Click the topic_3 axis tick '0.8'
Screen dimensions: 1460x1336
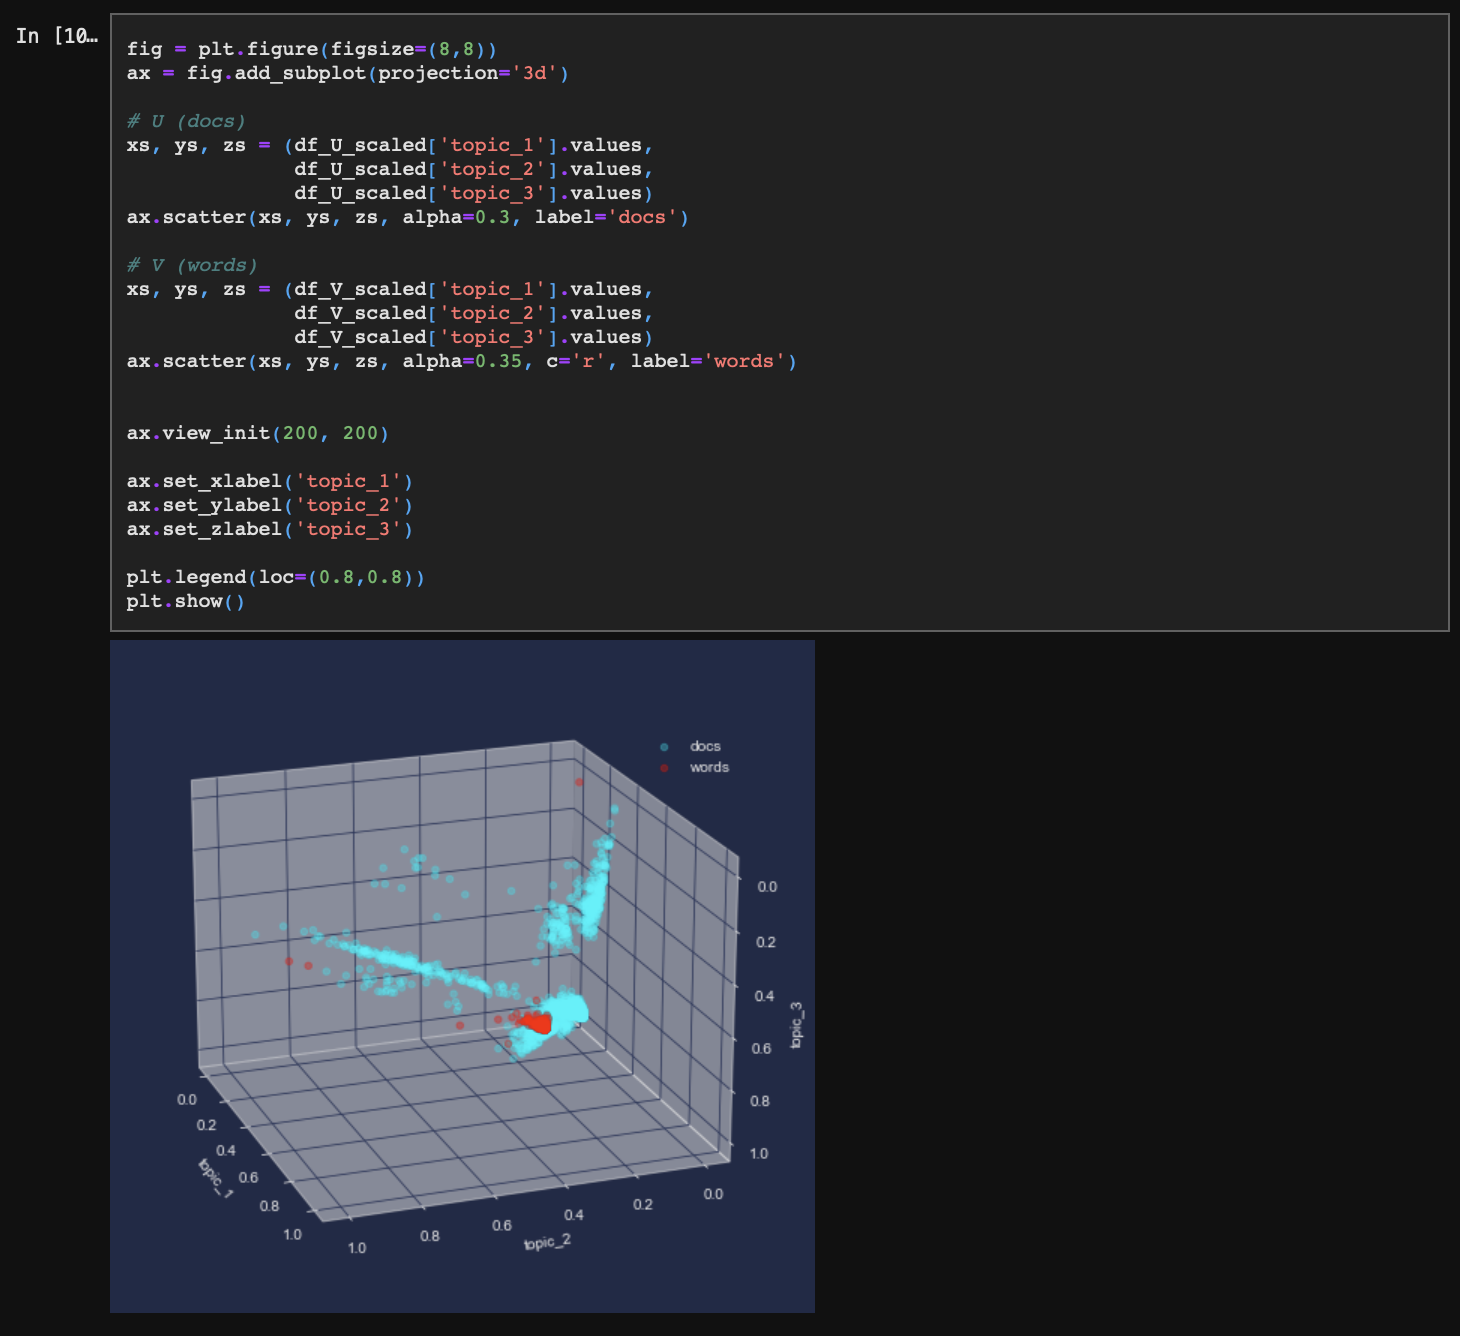pyautogui.click(x=760, y=1101)
